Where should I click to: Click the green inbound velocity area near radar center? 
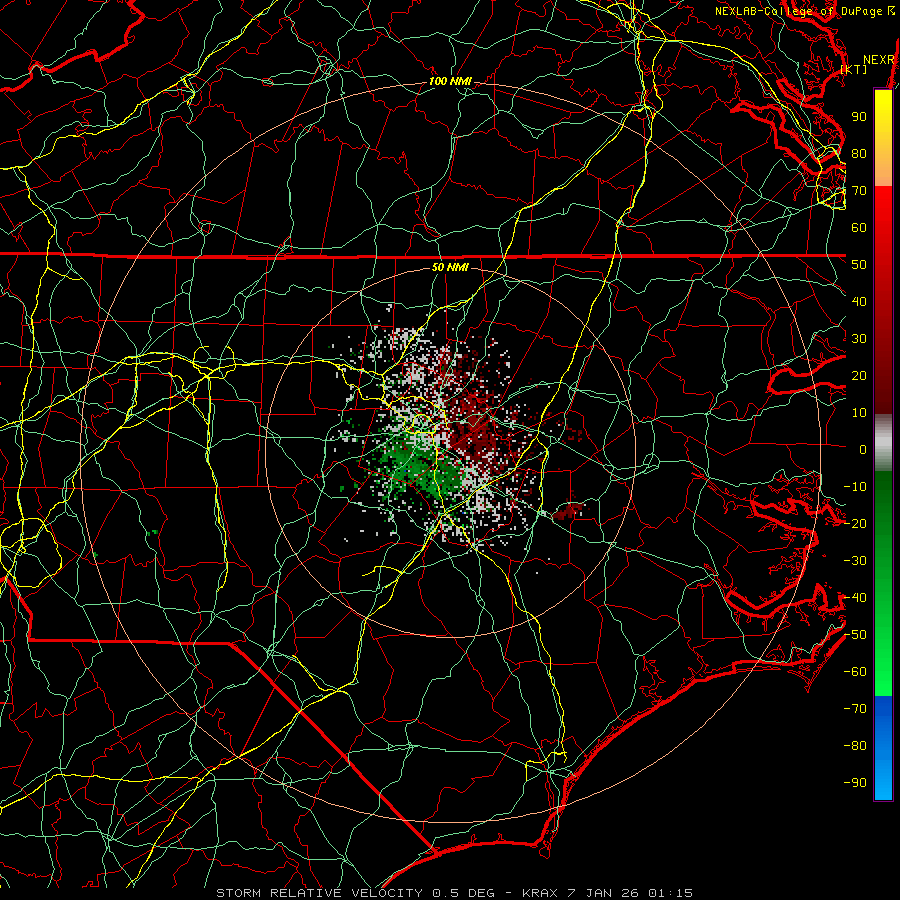click(x=422, y=465)
